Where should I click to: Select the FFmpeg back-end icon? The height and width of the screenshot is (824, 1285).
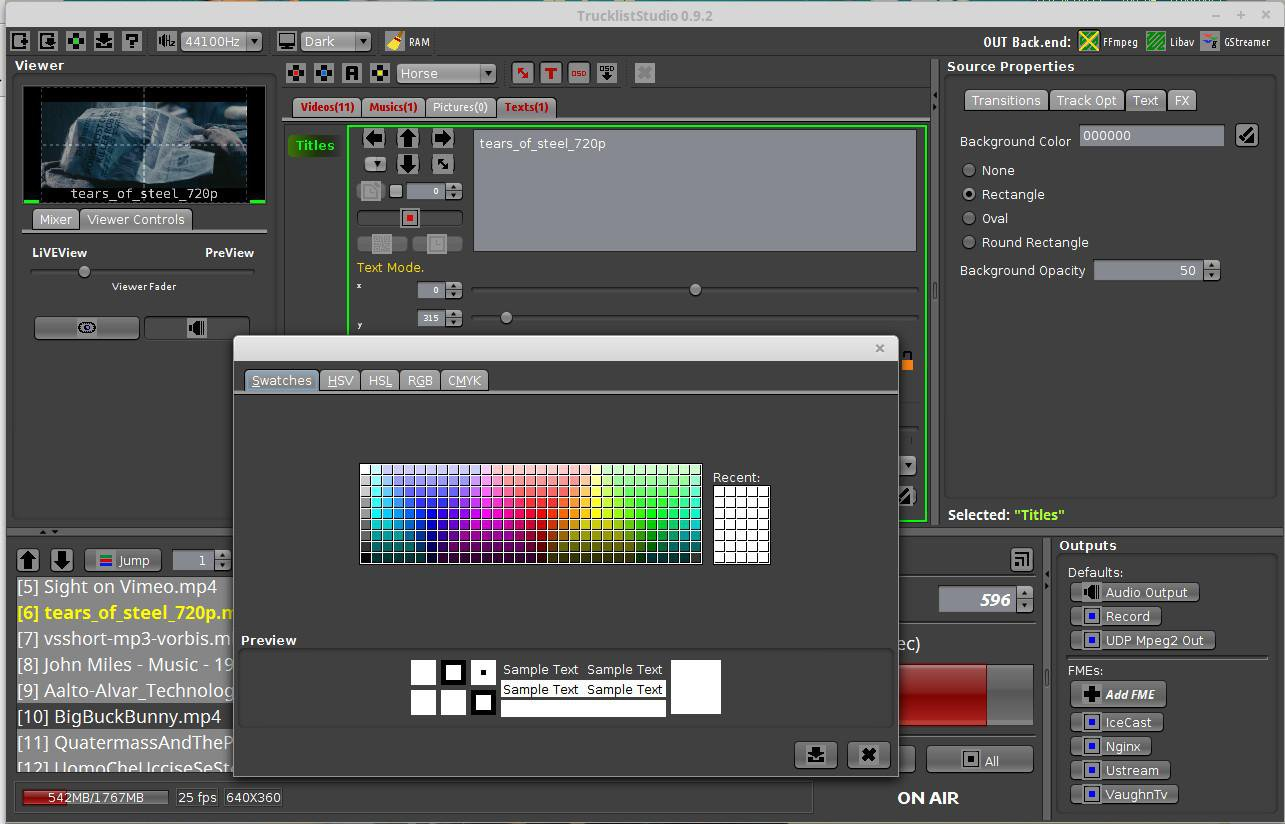tap(1089, 41)
